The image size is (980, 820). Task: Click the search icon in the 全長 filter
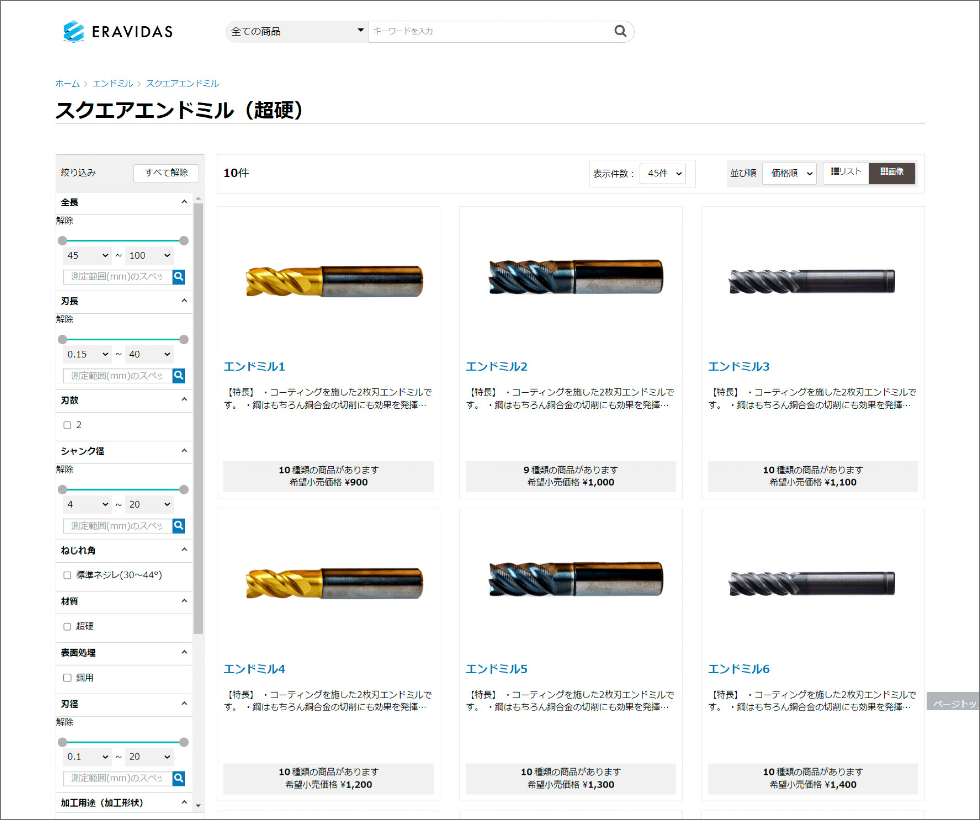(x=179, y=276)
